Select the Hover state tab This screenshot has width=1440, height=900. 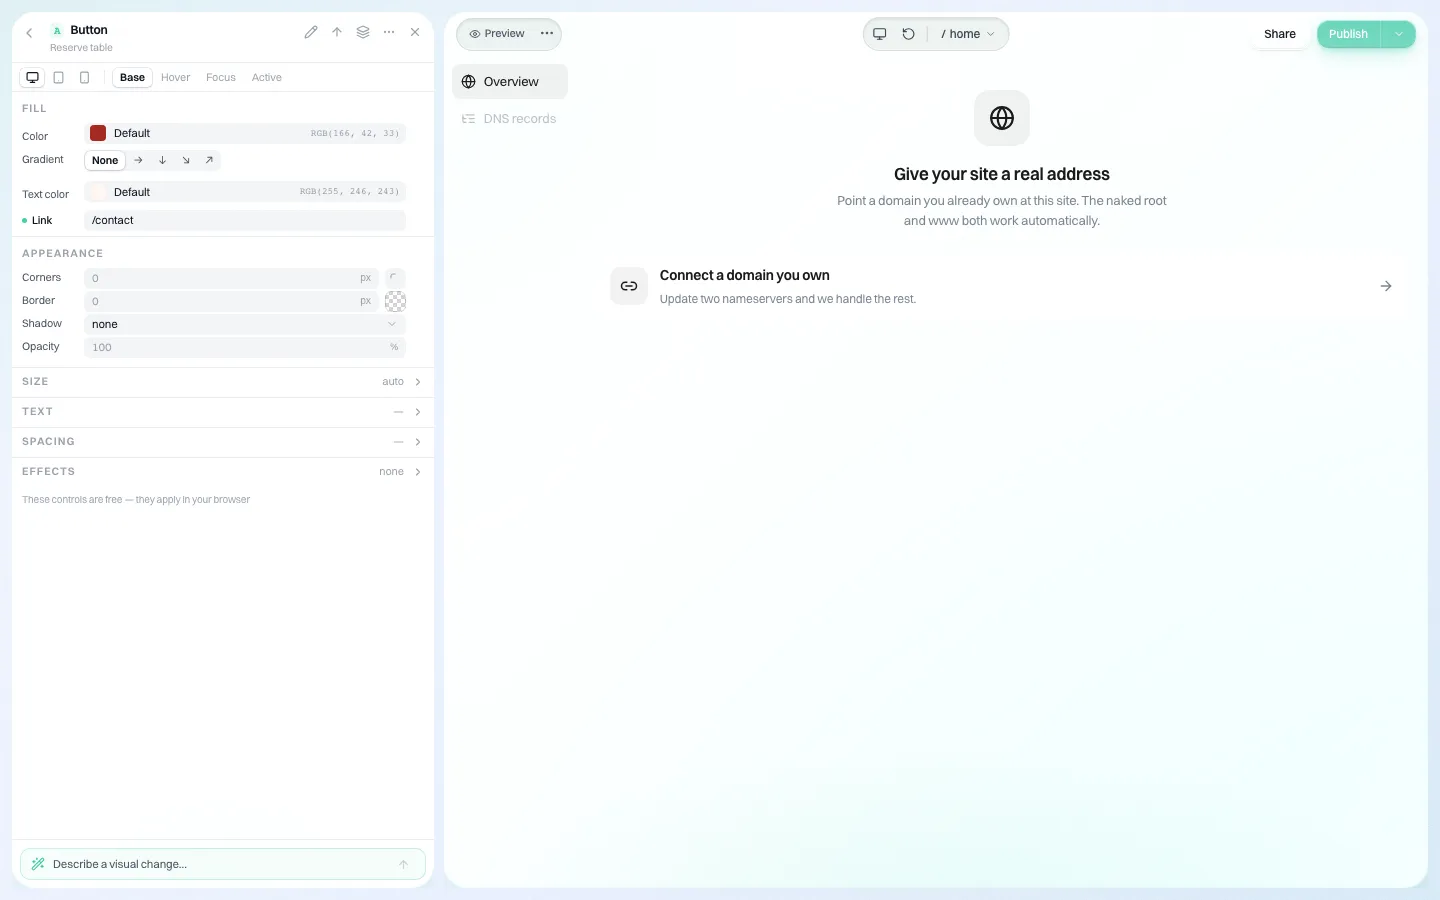175,77
